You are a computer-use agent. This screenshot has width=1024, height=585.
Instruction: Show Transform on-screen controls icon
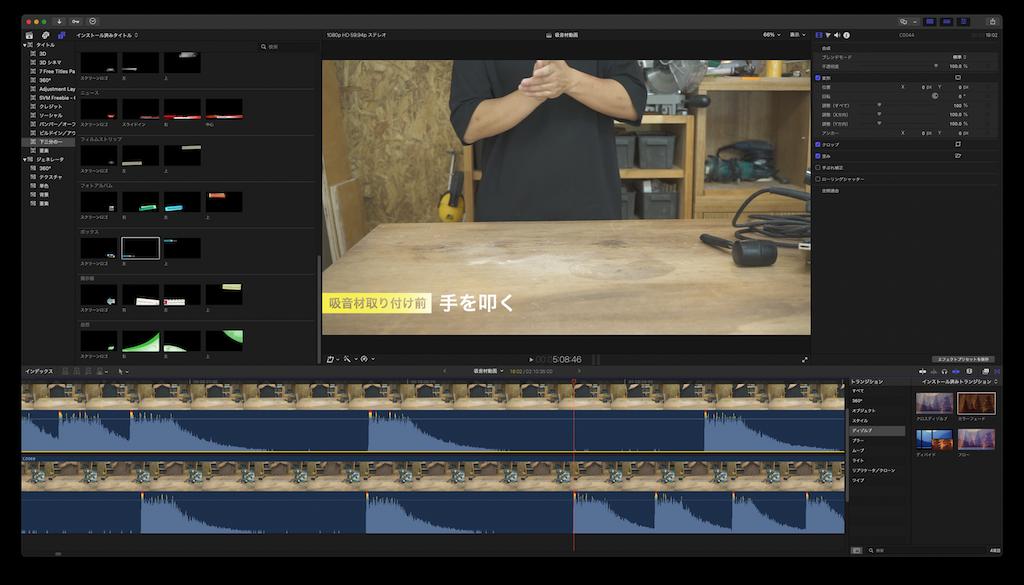(x=958, y=78)
